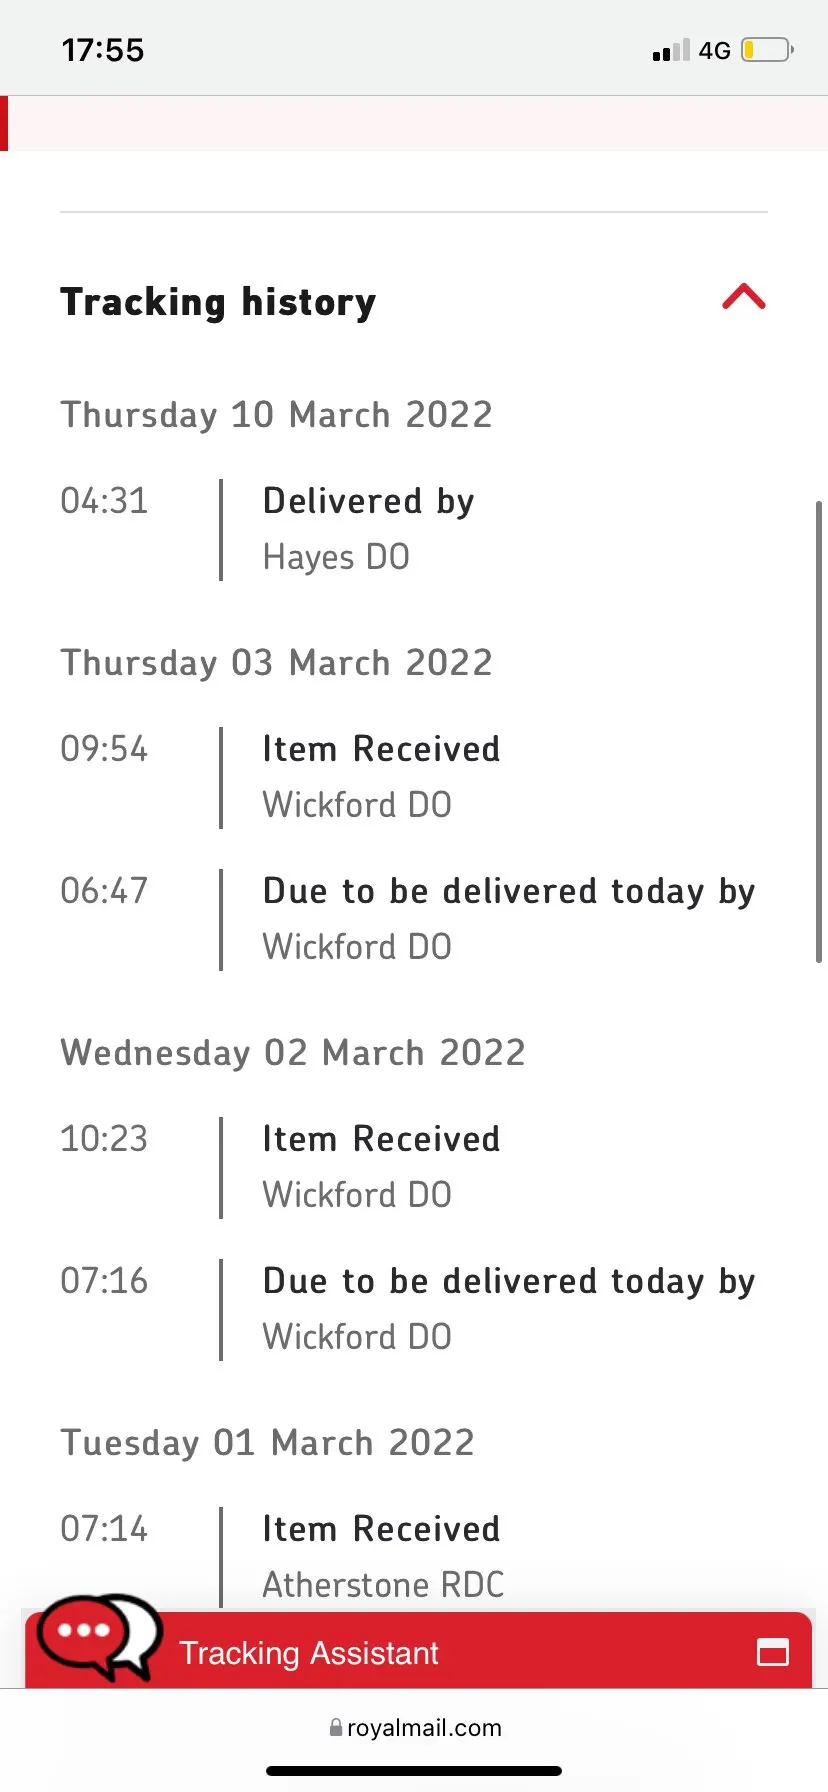The image size is (828, 1792).
Task: Tap the Tracking Assistant chat bubble icon
Action: [x=98, y=1637]
